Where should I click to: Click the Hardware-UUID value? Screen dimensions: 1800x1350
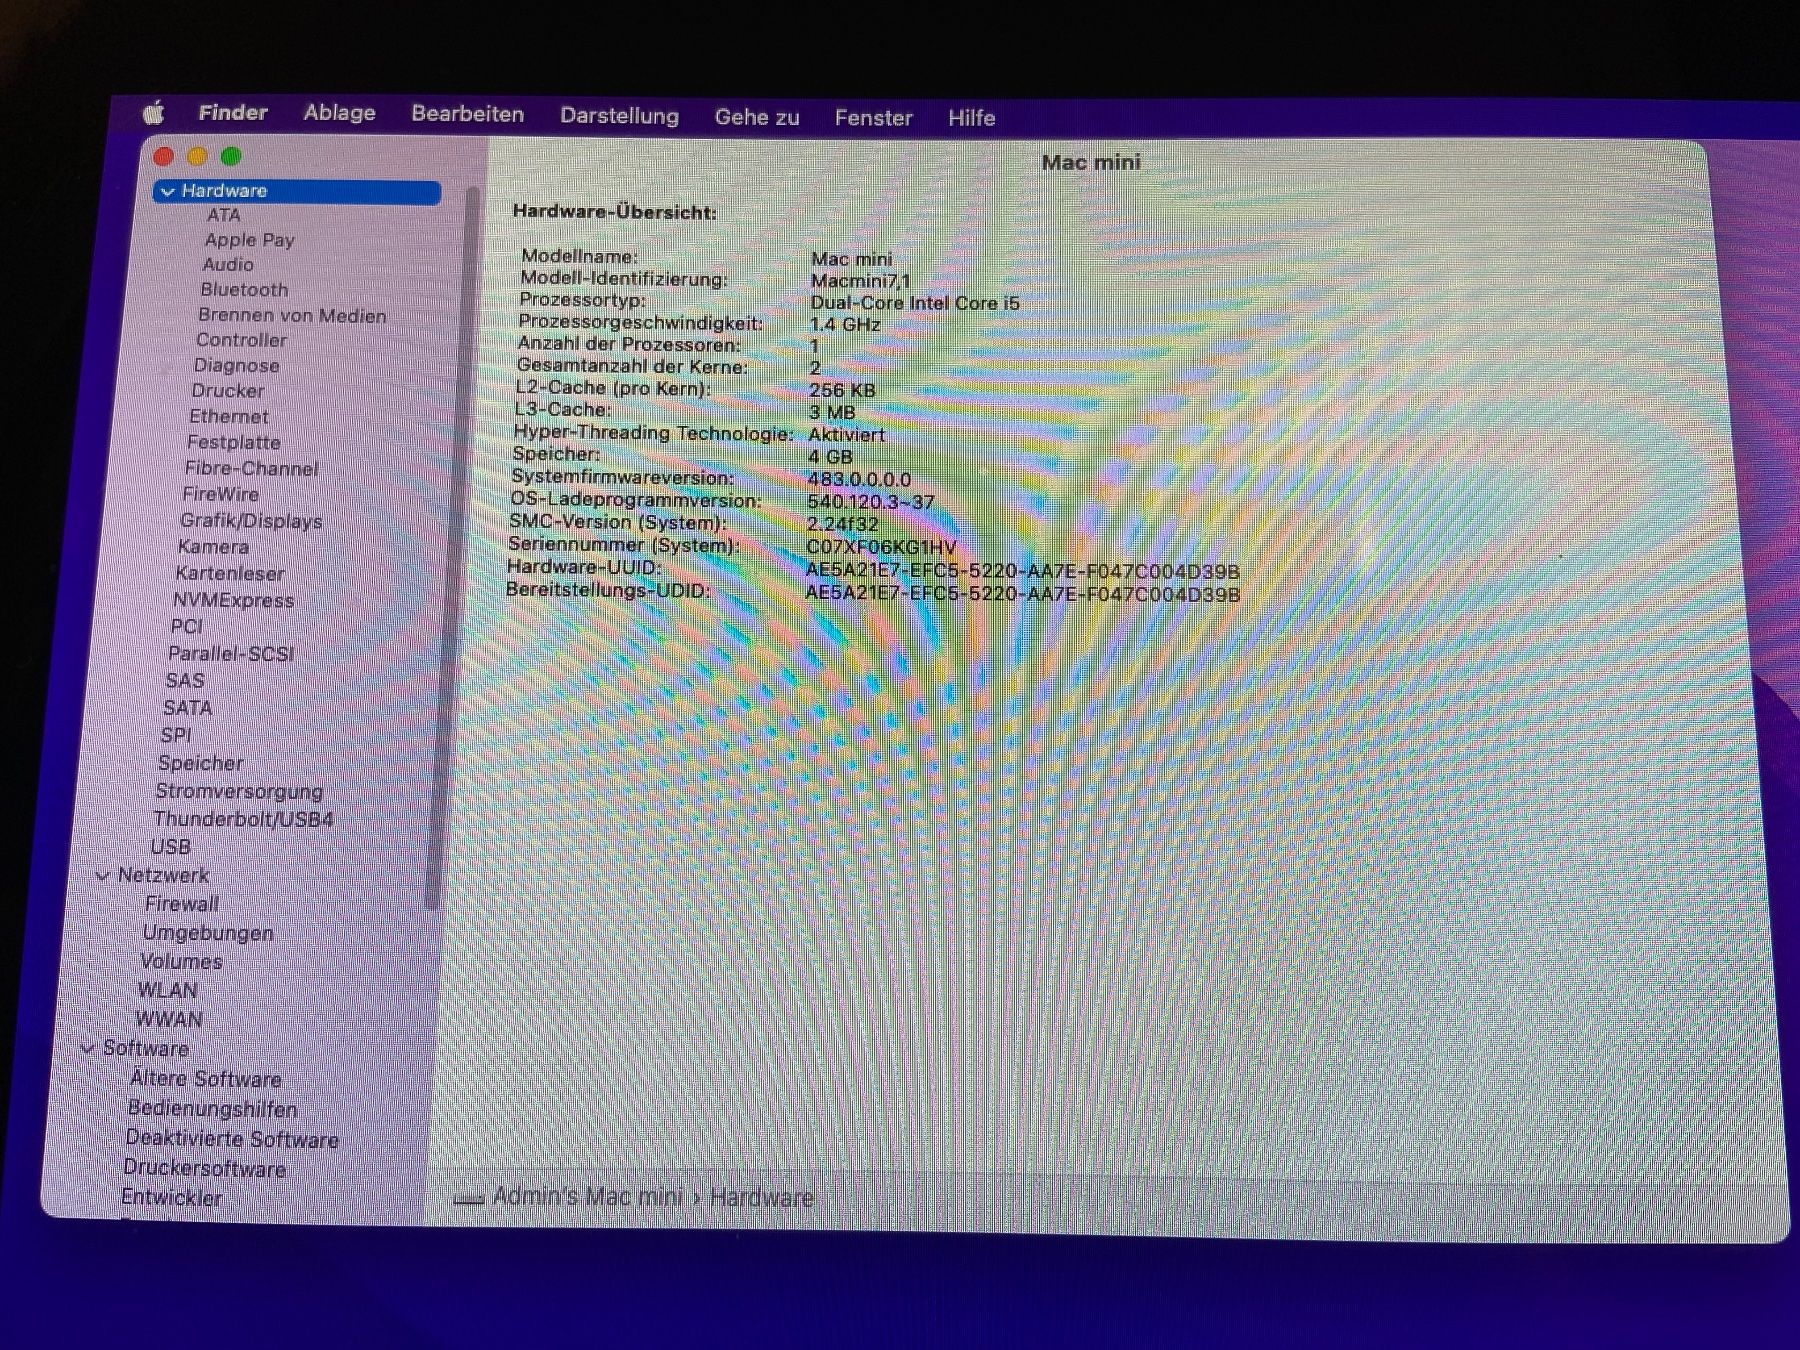point(1022,571)
